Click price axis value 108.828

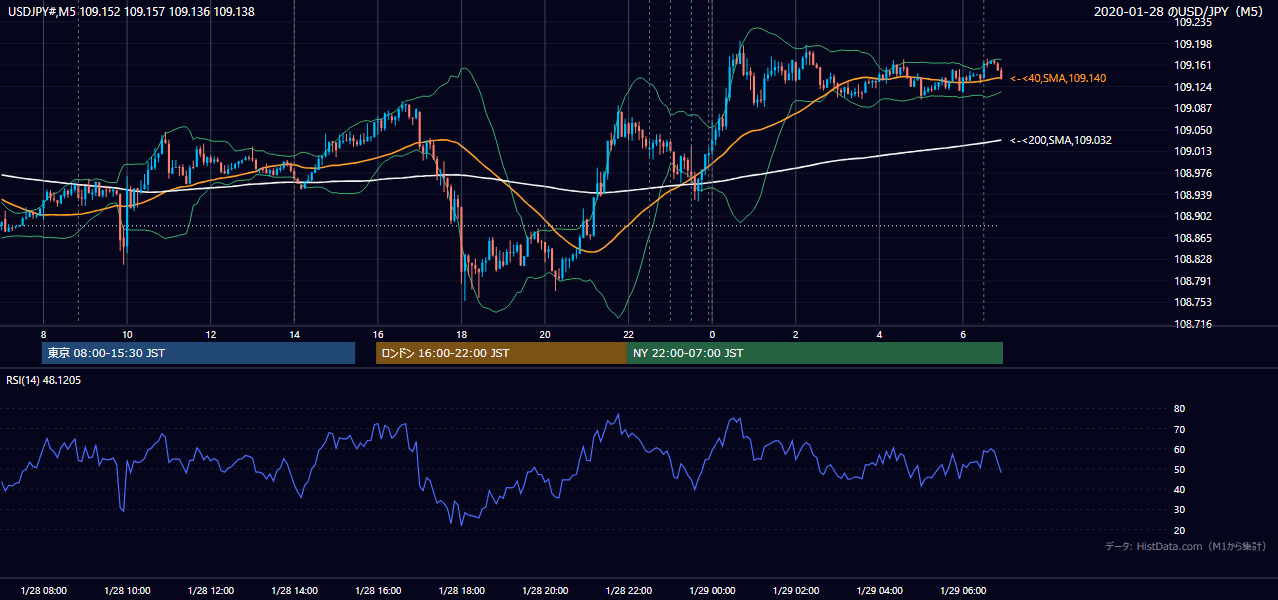[1193, 259]
